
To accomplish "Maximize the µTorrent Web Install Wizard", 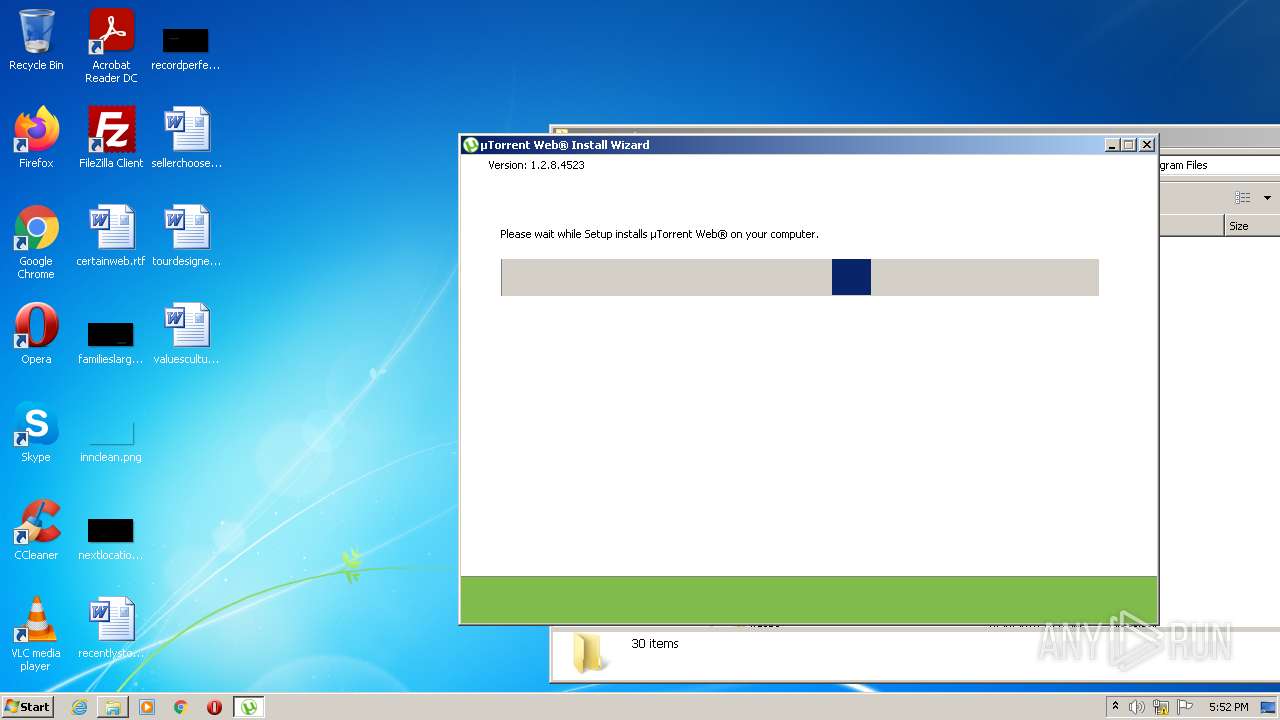I will tap(1129, 145).
